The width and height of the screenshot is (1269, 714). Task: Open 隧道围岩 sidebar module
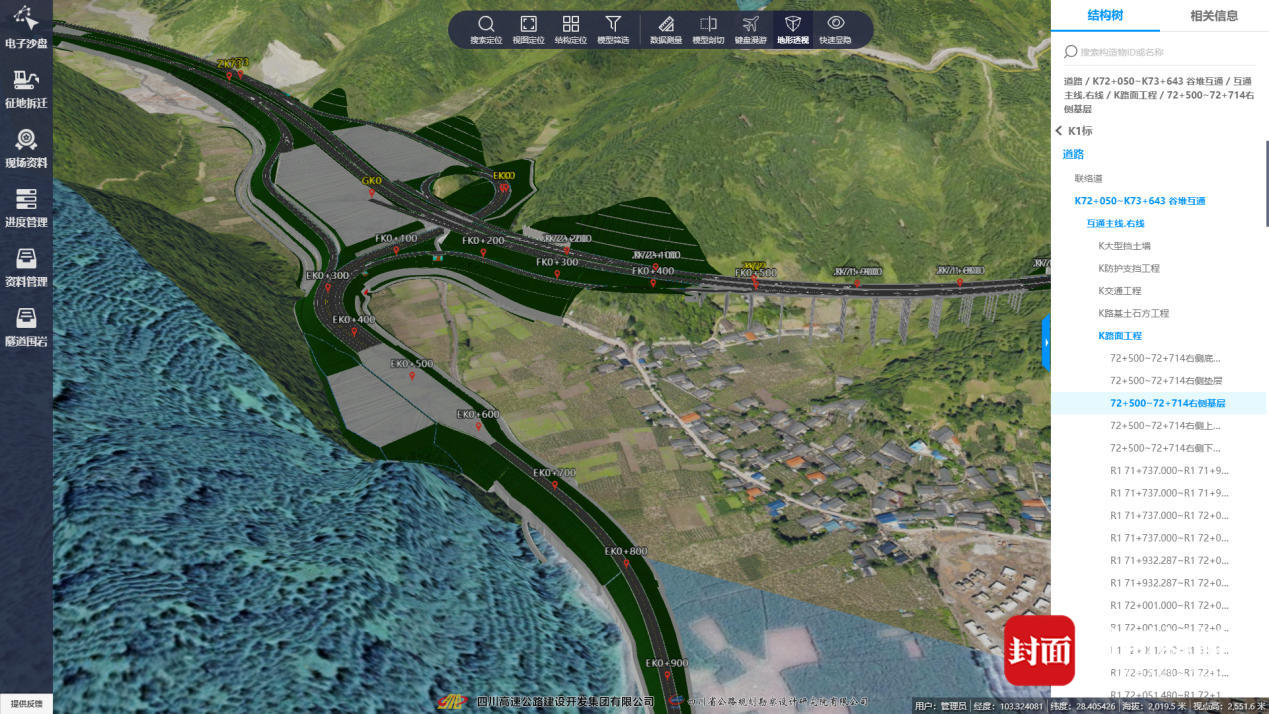pyautogui.click(x=26, y=326)
